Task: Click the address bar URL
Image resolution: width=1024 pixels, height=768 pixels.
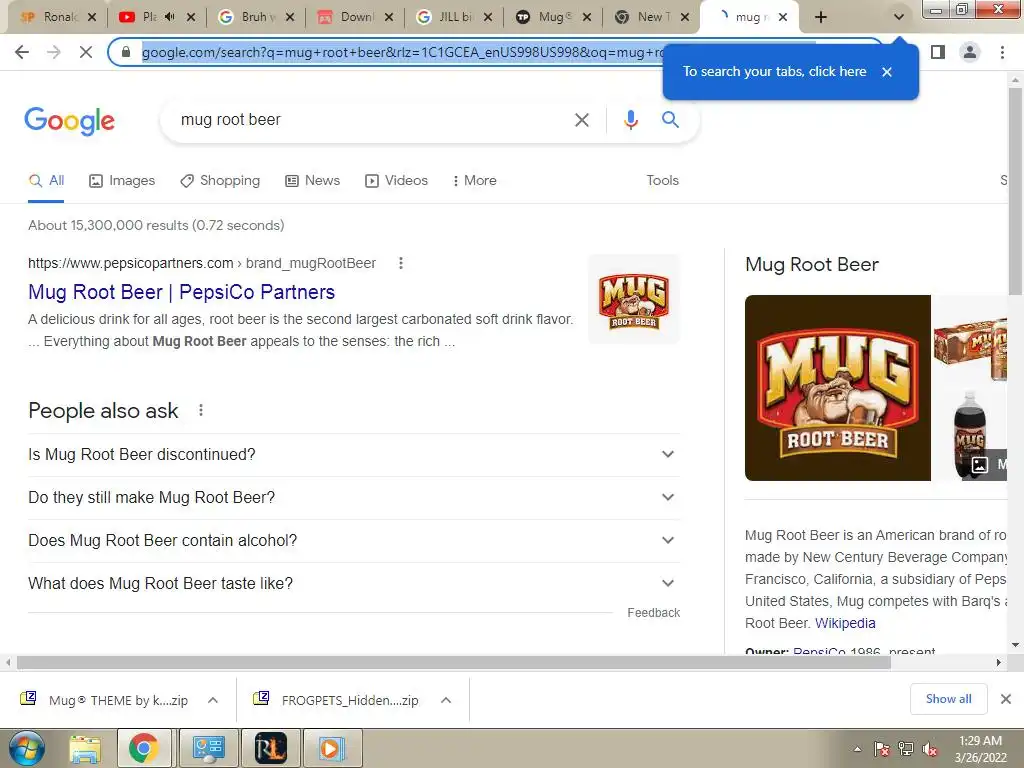Action: [402, 52]
